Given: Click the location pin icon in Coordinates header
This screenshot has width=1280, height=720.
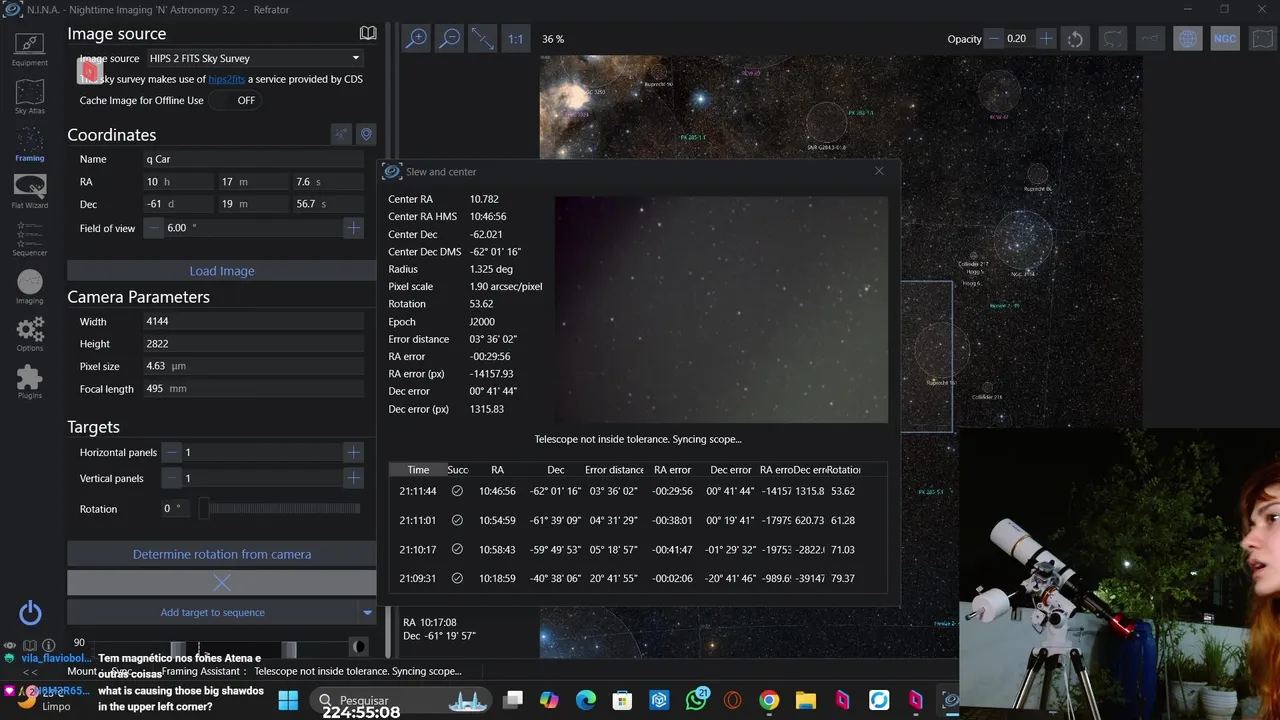Looking at the screenshot, I should click(366, 134).
